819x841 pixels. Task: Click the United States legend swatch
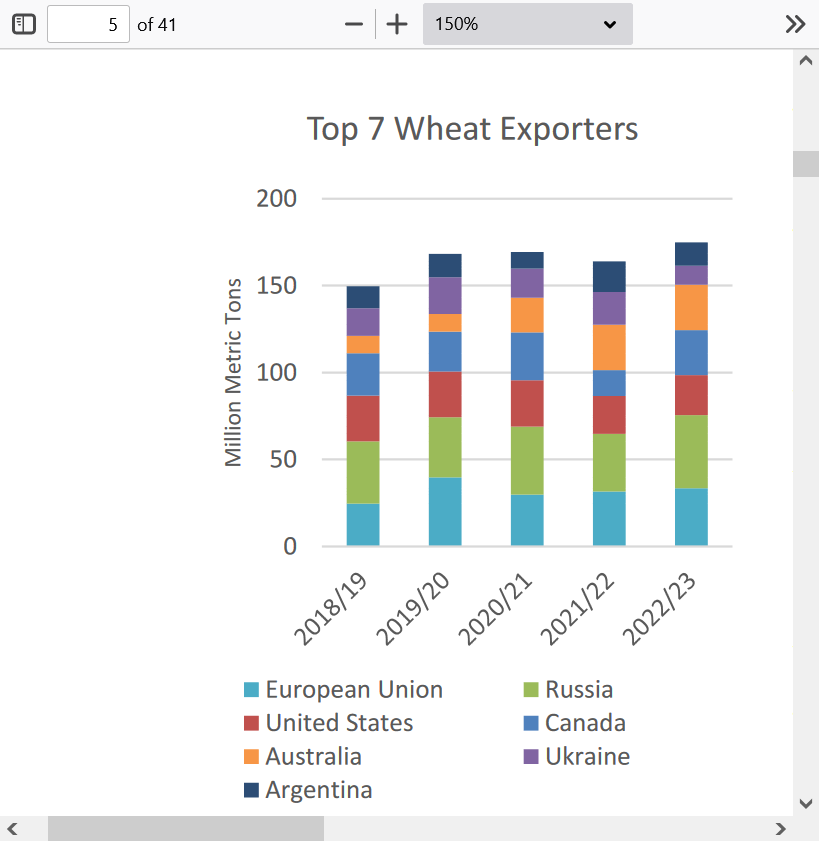coord(251,723)
